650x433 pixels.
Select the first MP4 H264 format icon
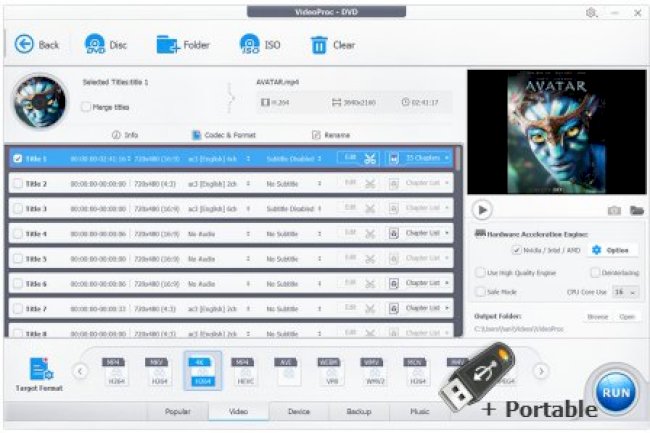coord(114,371)
